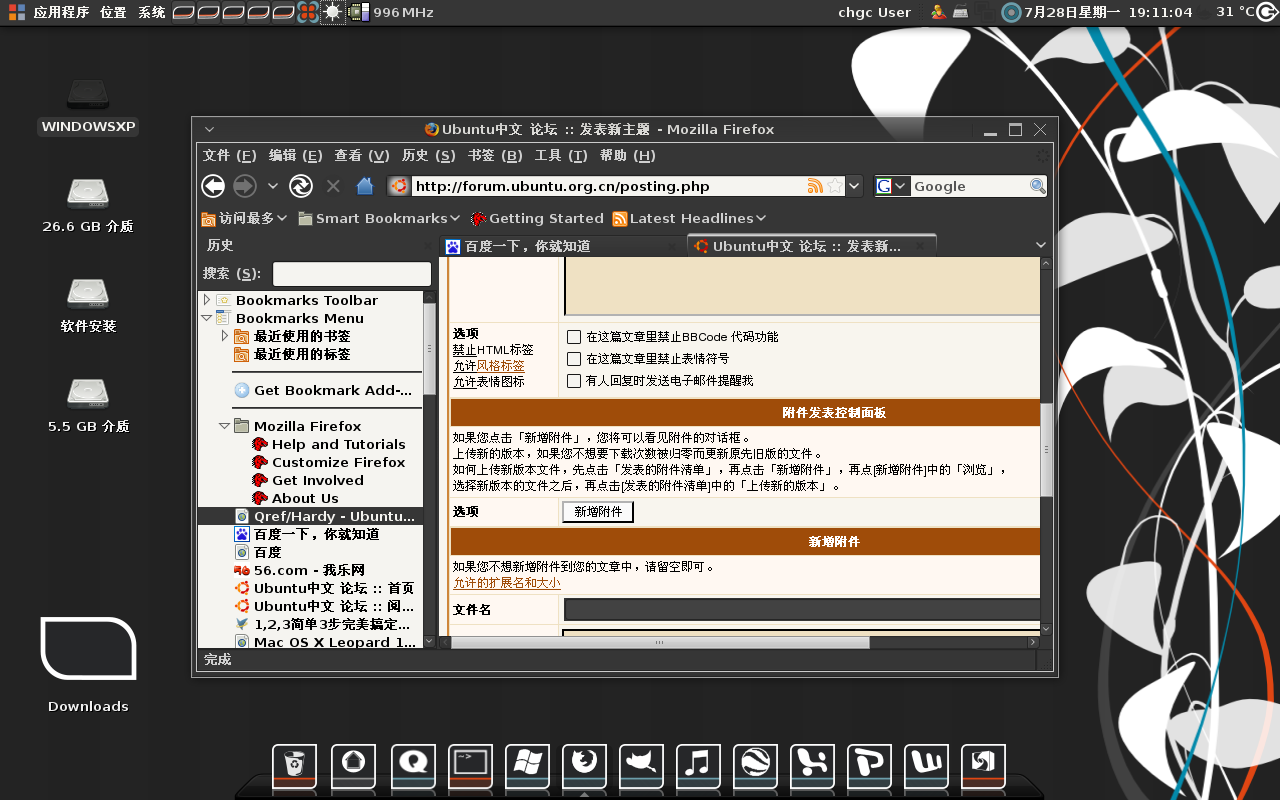The height and width of the screenshot is (800, 1280).
Task: Open the search engine selector dropdown
Action: [893, 186]
